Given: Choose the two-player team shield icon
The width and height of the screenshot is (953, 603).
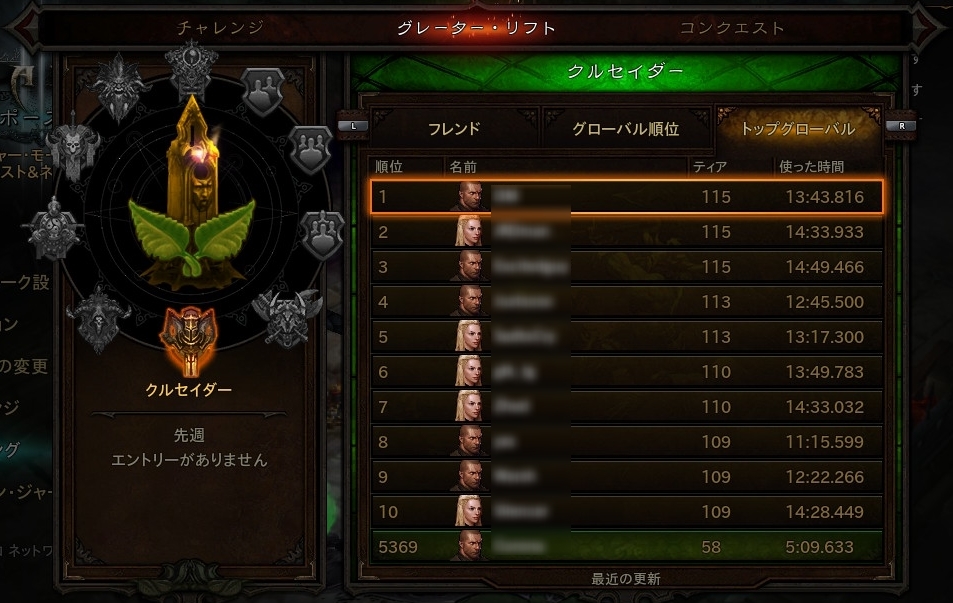Looking at the screenshot, I should point(263,92).
